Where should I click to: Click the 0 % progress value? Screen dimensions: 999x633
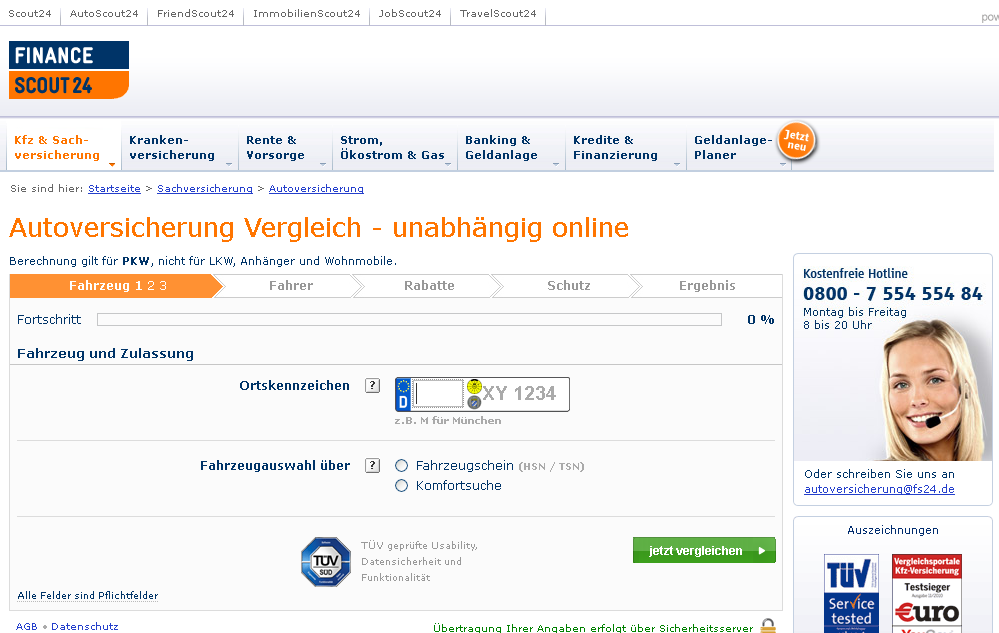pos(761,320)
